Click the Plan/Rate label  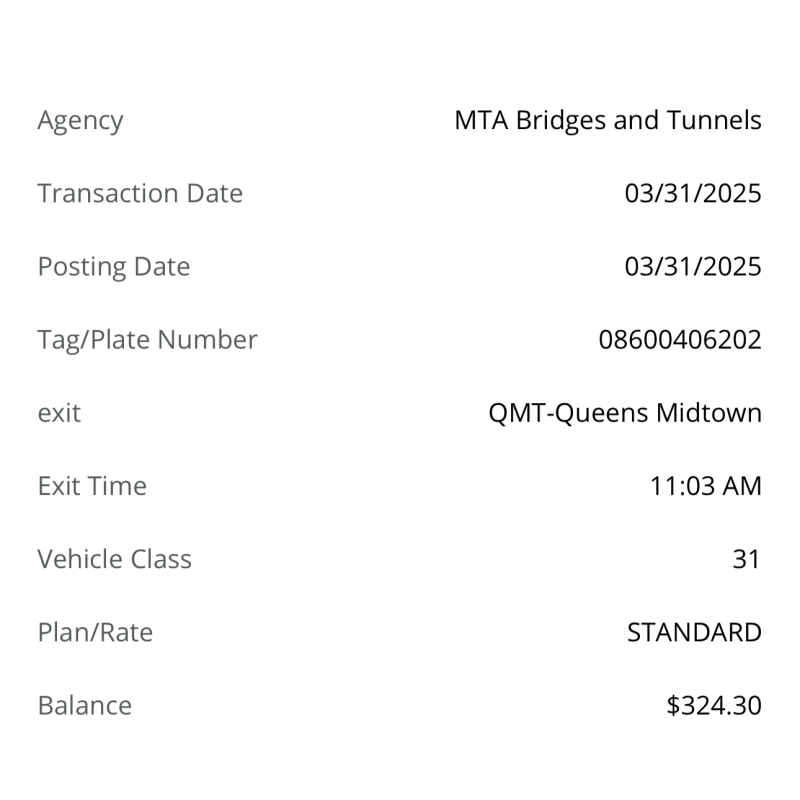coord(95,633)
